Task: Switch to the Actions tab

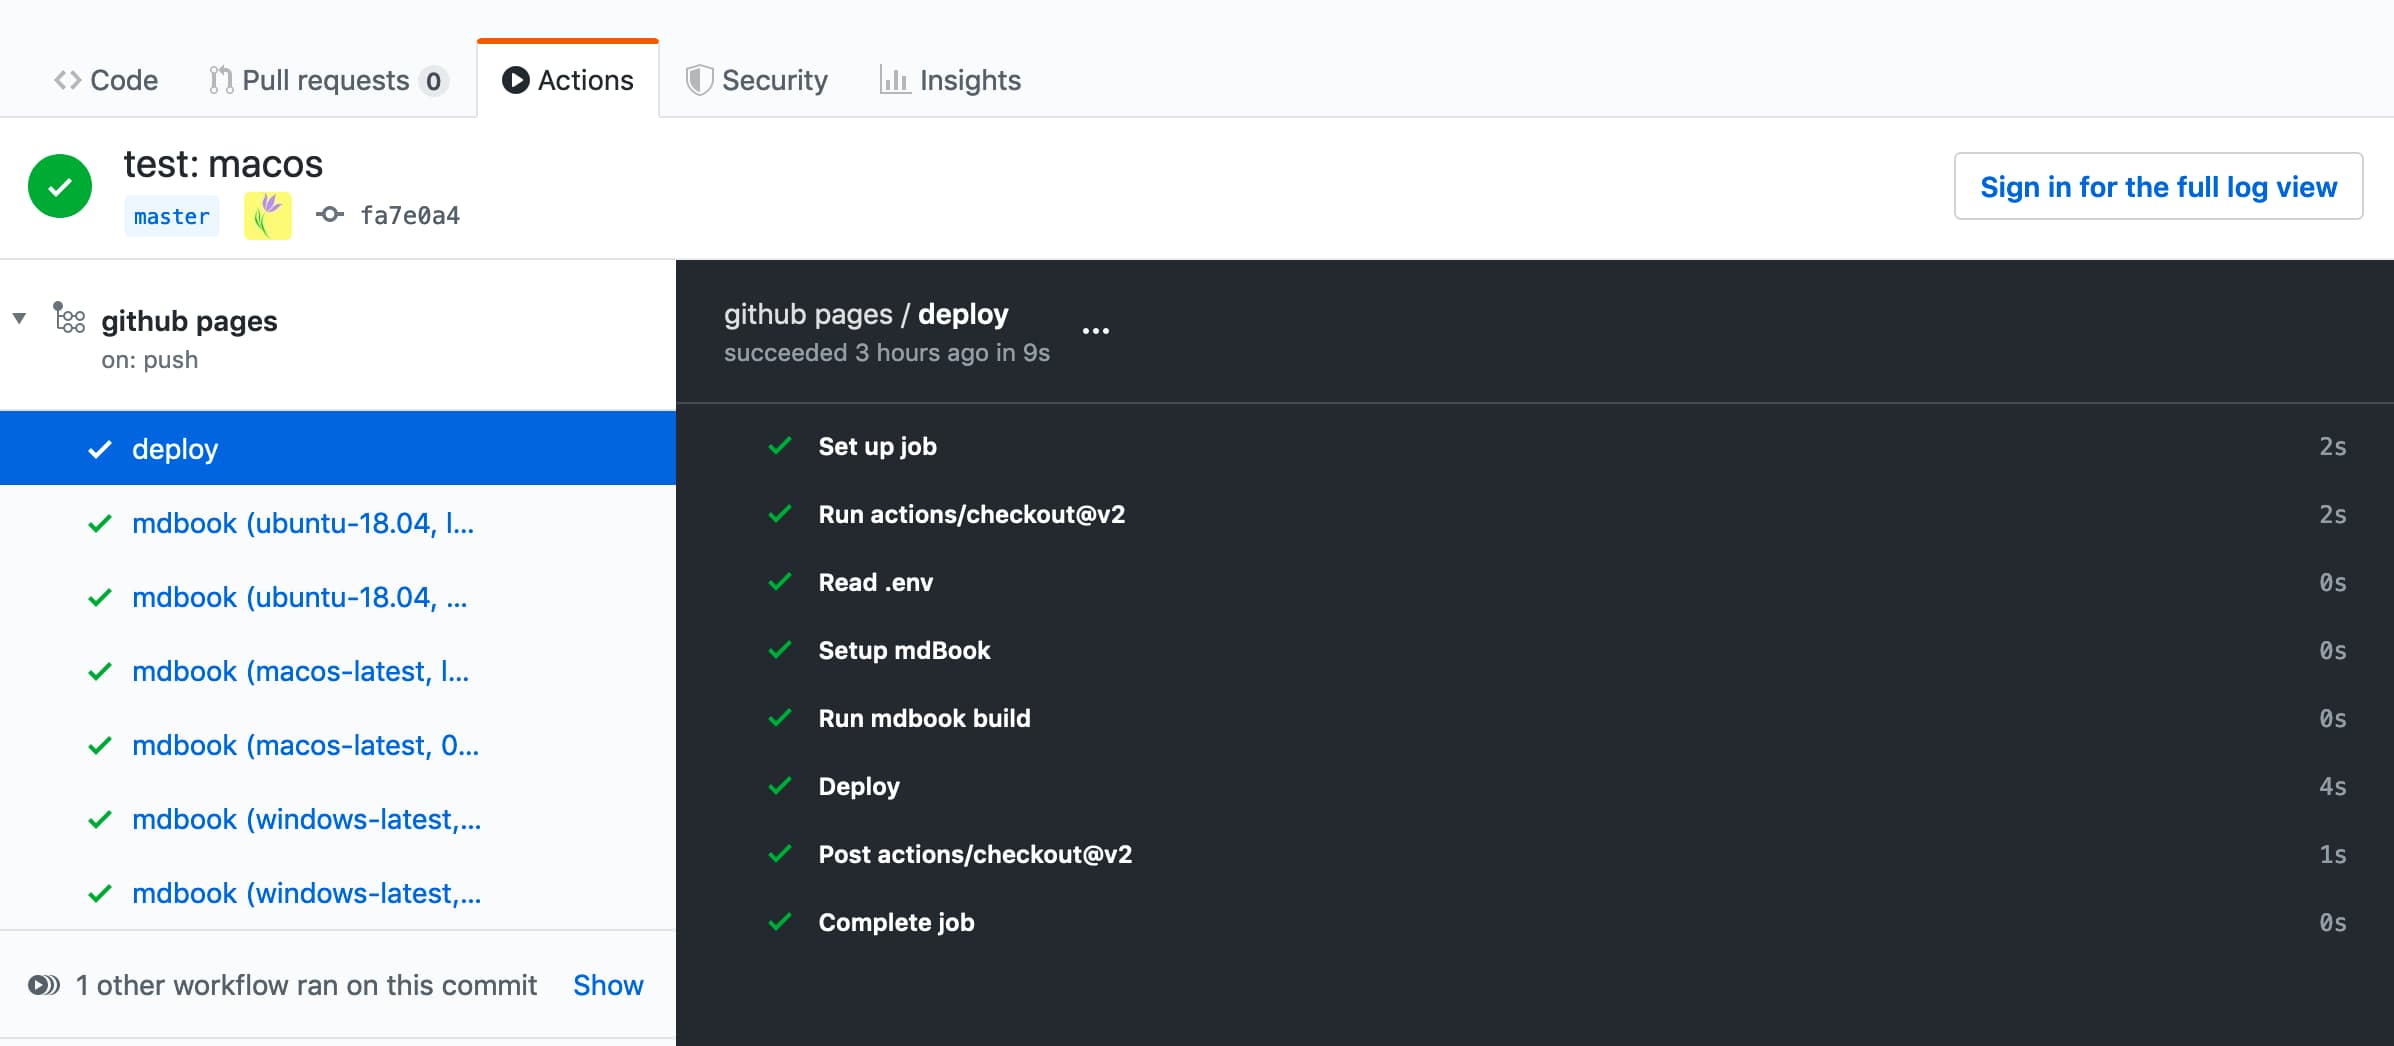Action: tap(568, 80)
